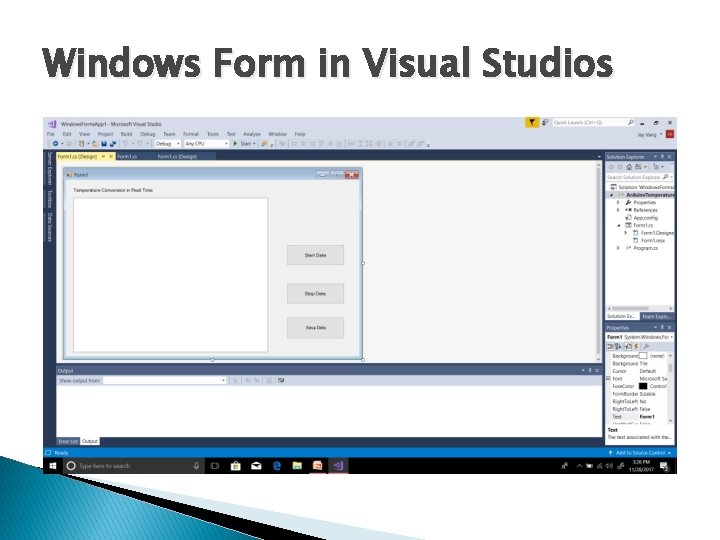Open Mail app from taskbar
This screenshot has height=540, width=720.
tap(256, 466)
